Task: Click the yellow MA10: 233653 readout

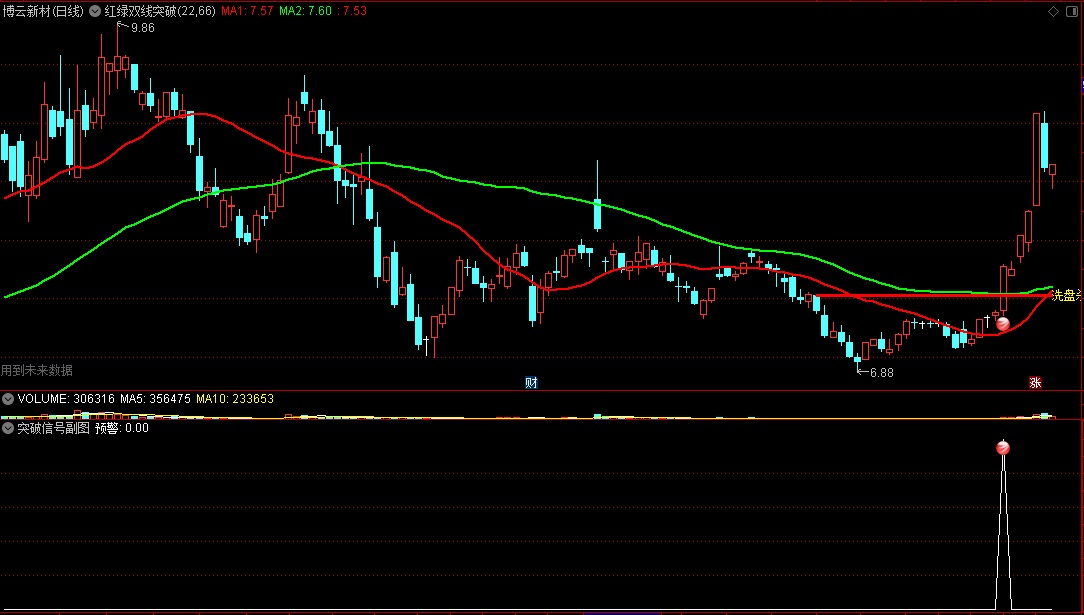Action: point(235,399)
